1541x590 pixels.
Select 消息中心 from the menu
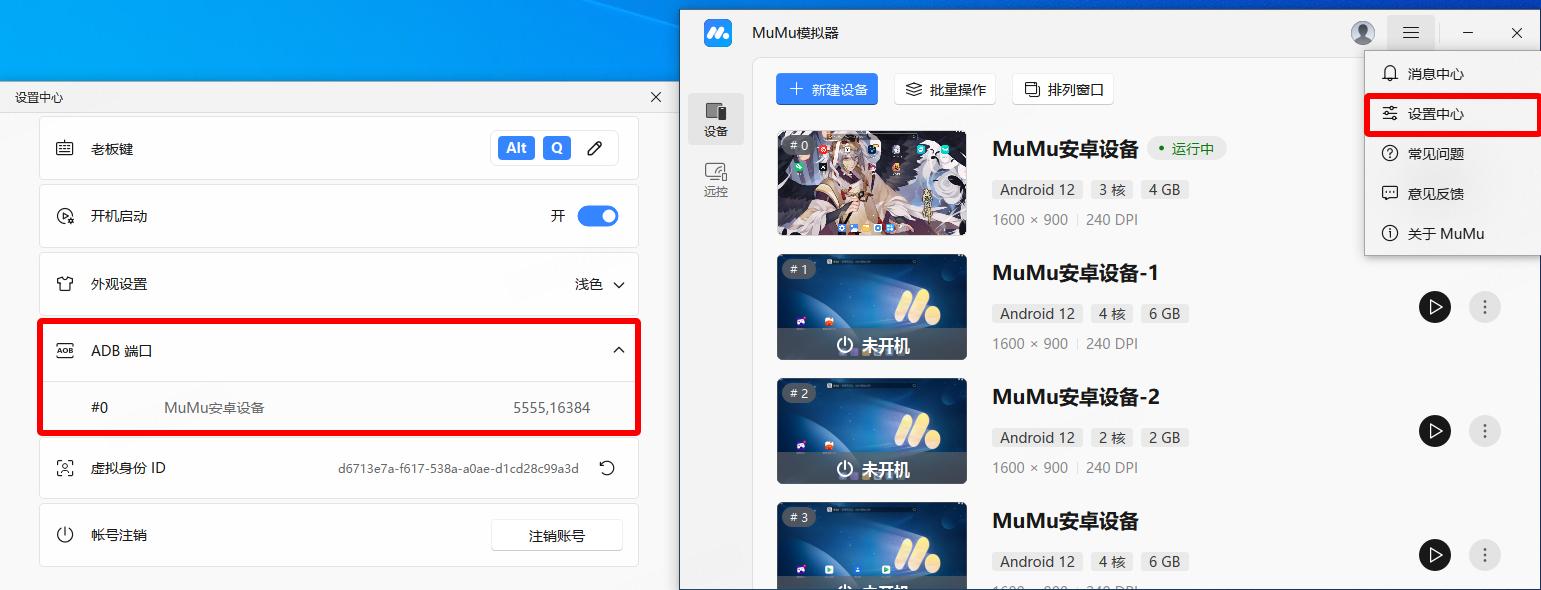(1435, 74)
